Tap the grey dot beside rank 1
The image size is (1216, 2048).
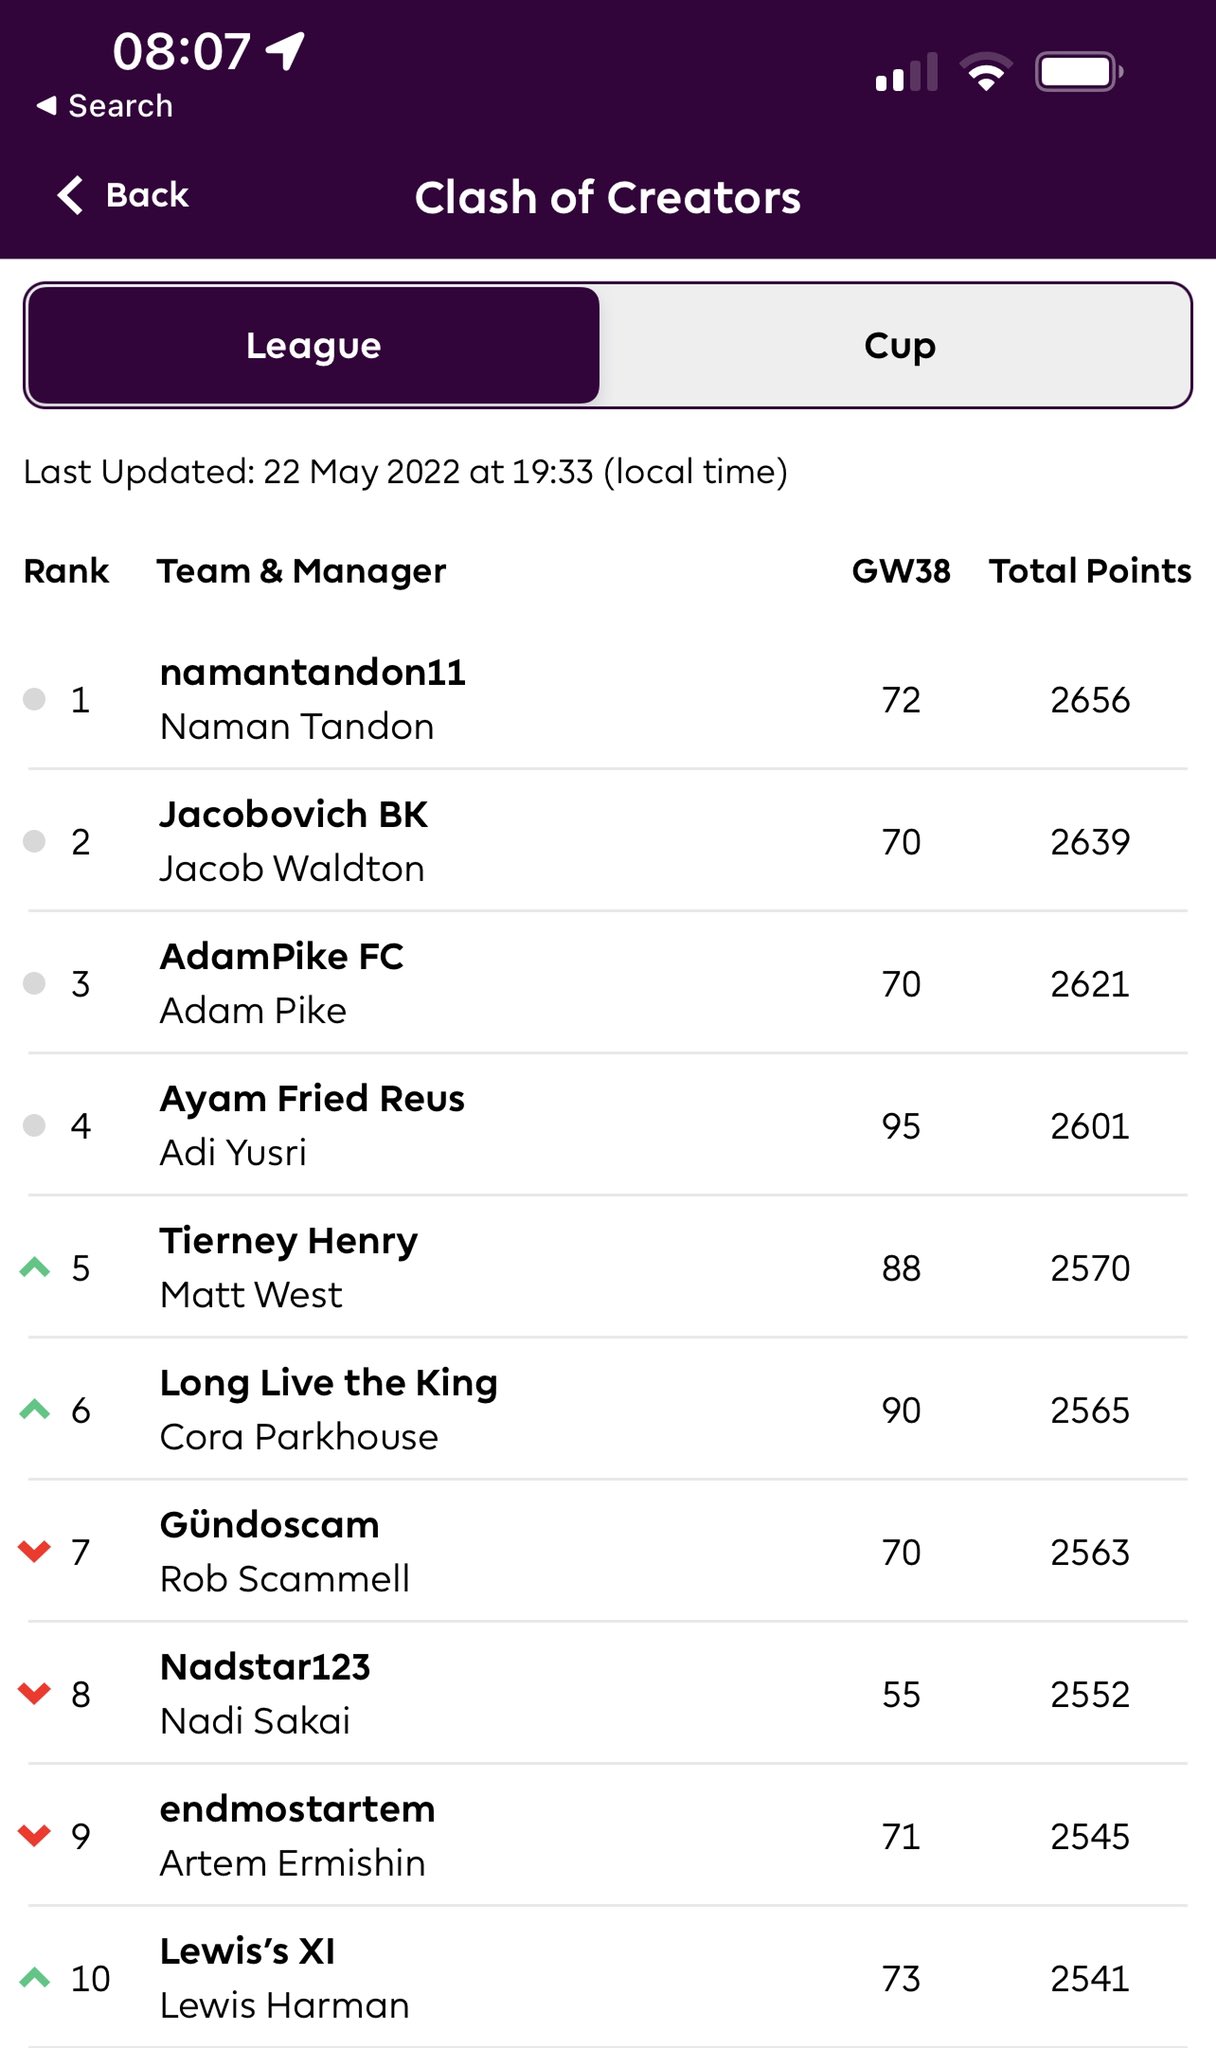click(35, 699)
